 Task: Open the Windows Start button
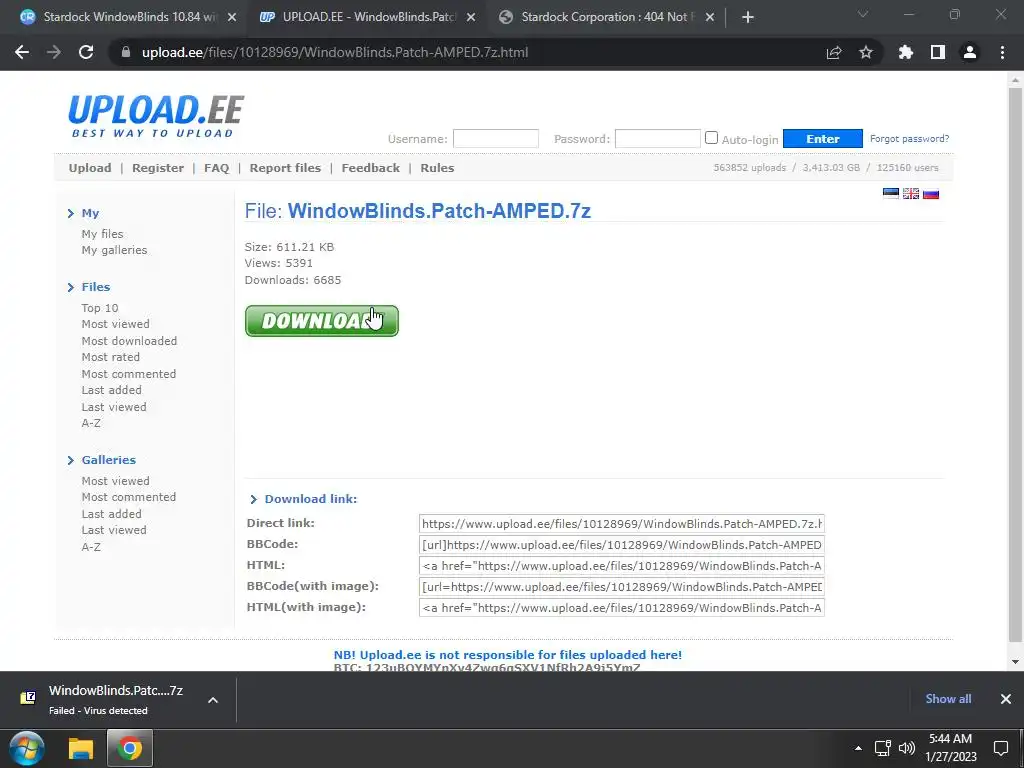pos(26,748)
